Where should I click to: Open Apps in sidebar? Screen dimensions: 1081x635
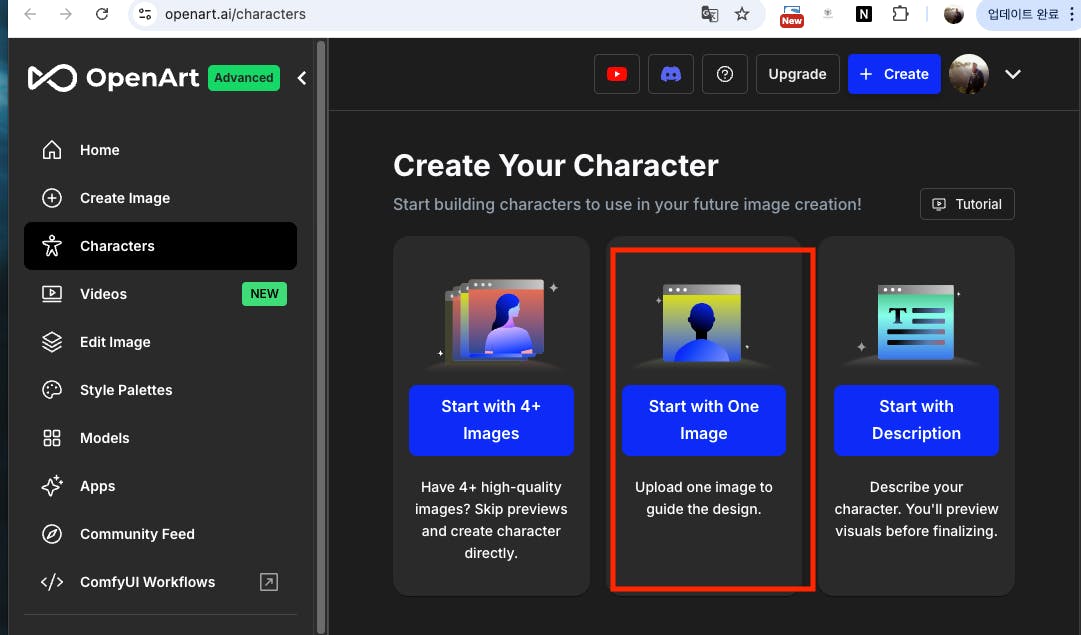[x=160, y=486]
